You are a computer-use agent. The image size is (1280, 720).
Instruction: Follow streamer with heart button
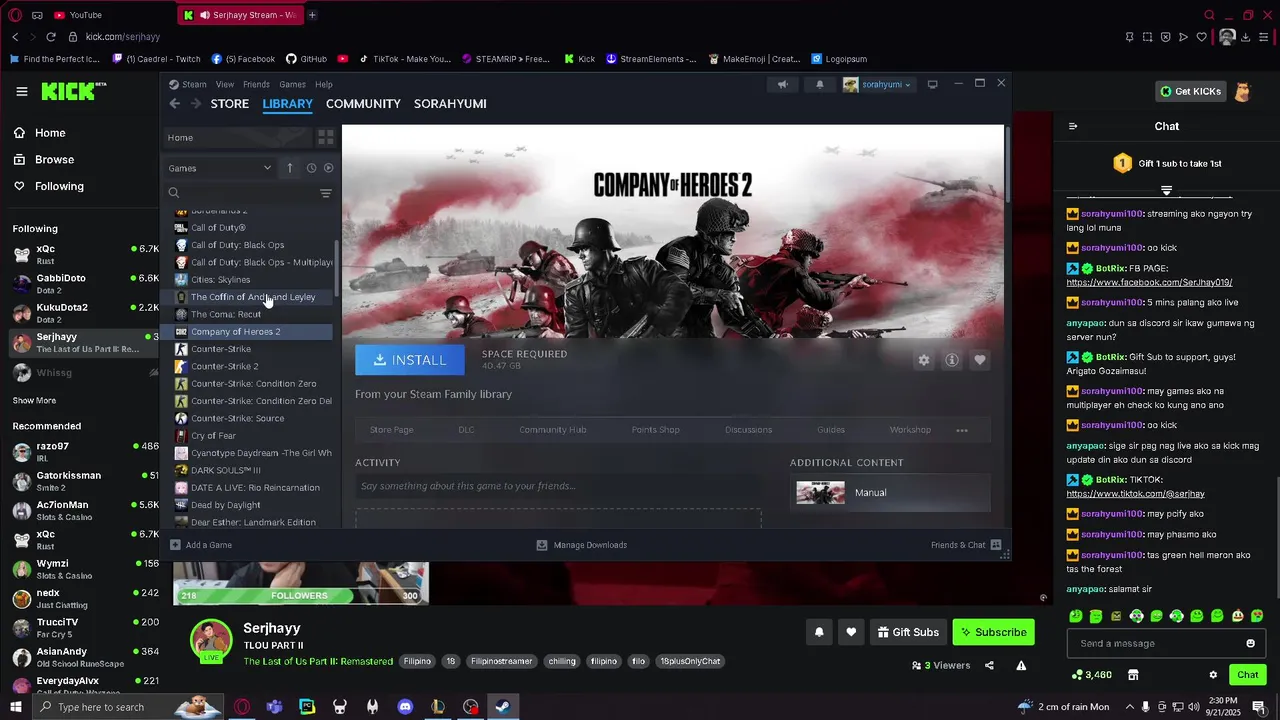coord(851,632)
